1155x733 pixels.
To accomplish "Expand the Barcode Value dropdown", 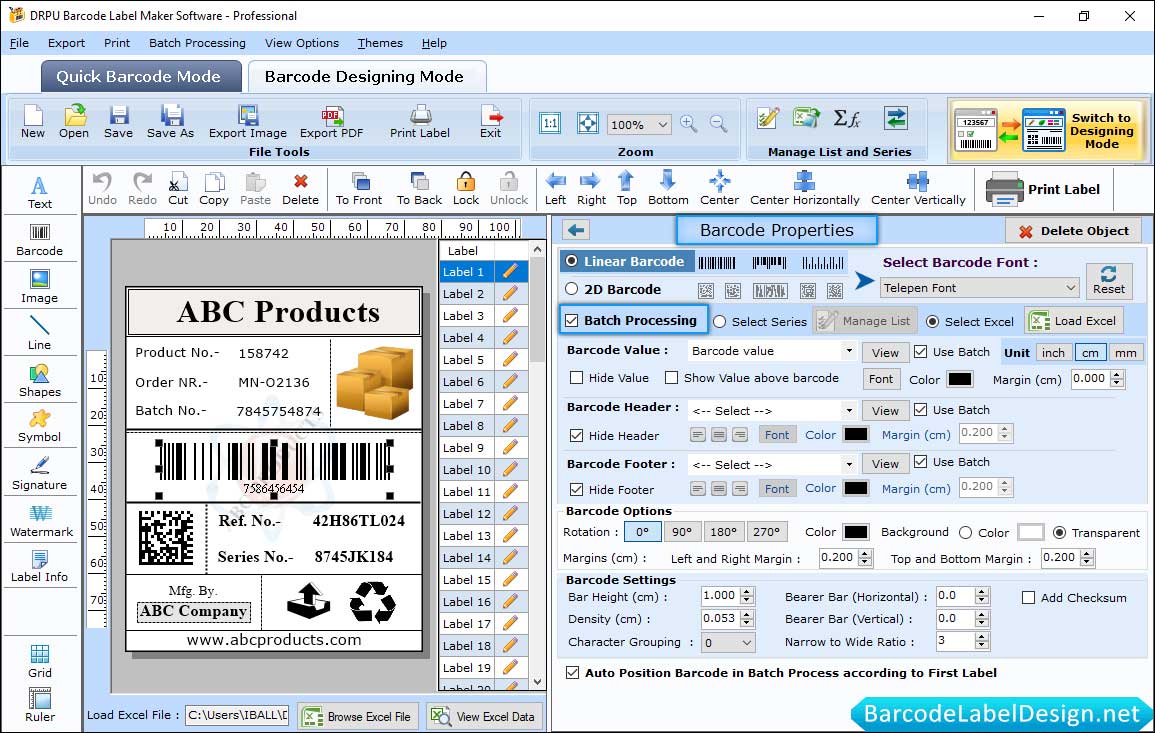I will pyautogui.click(x=849, y=351).
